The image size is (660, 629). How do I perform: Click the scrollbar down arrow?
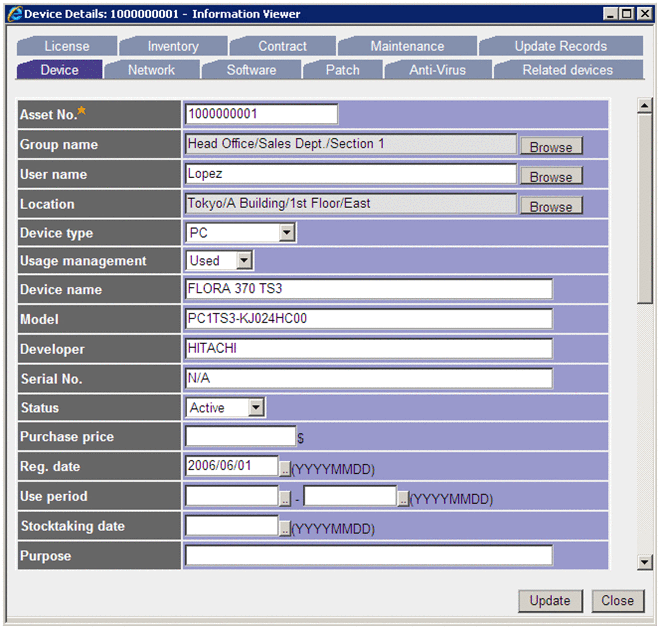tap(645, 563)
